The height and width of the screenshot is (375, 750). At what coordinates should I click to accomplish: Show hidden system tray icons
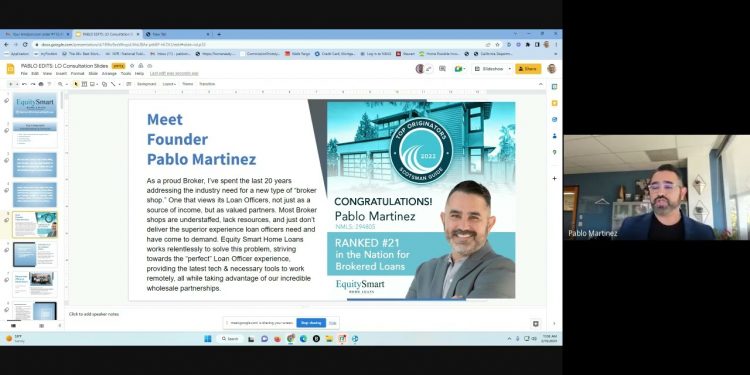tap(509, 339)
